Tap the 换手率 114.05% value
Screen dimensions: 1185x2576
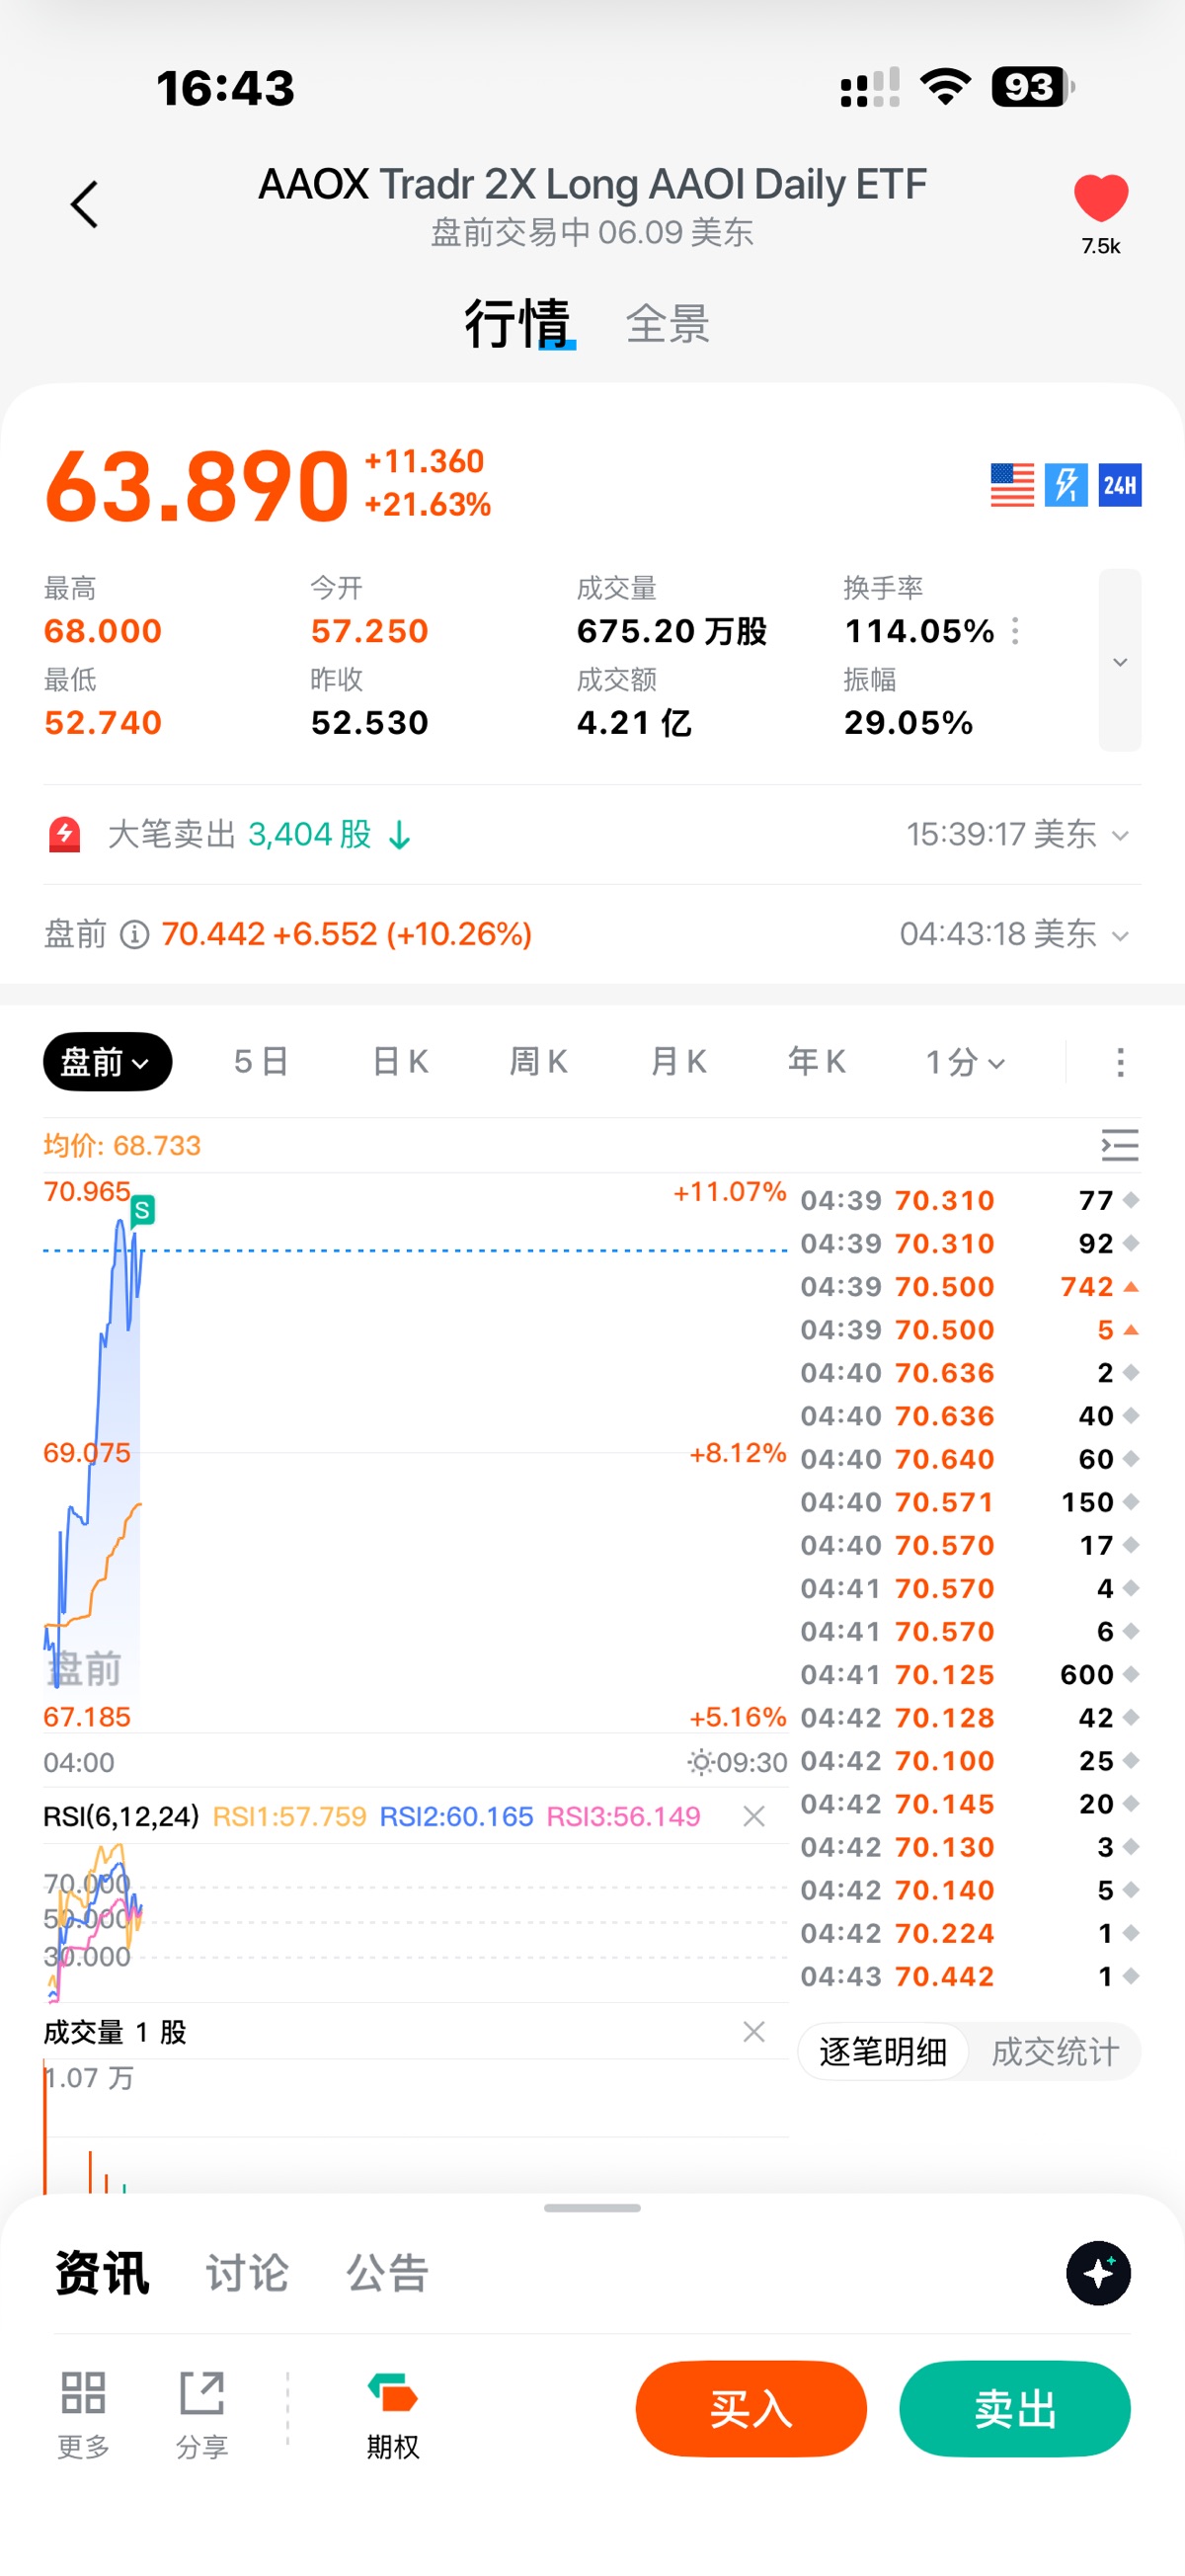(x=919, y=631)
